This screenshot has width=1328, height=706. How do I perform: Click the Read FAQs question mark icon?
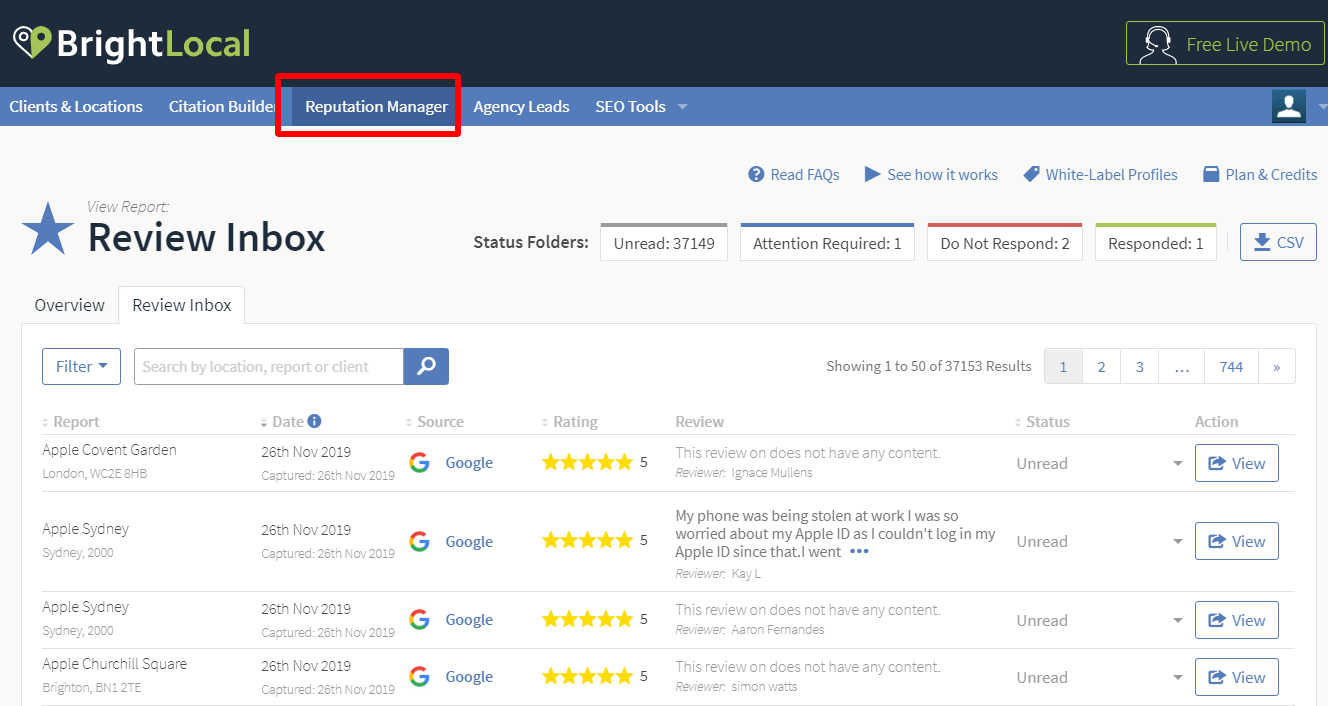756,175
